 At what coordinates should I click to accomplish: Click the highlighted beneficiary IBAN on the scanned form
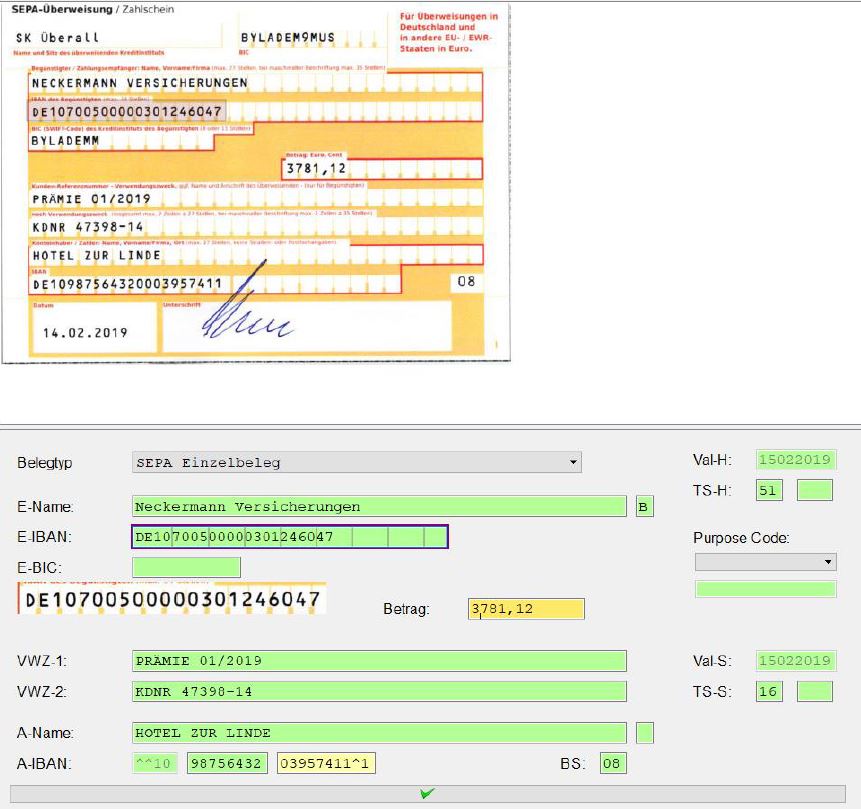[126, 112]
